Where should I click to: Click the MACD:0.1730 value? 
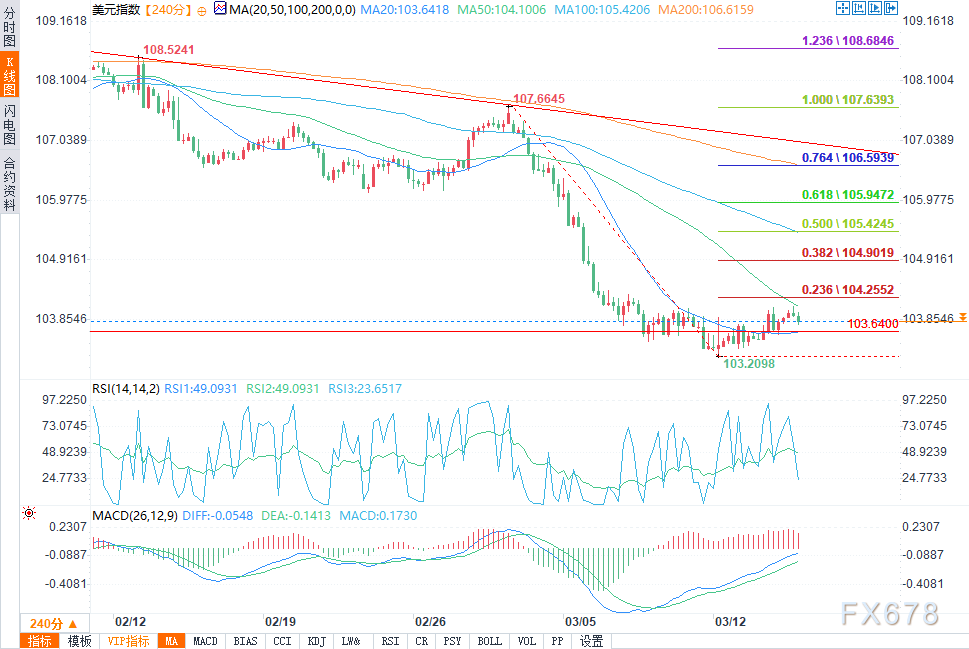(378, 515)
